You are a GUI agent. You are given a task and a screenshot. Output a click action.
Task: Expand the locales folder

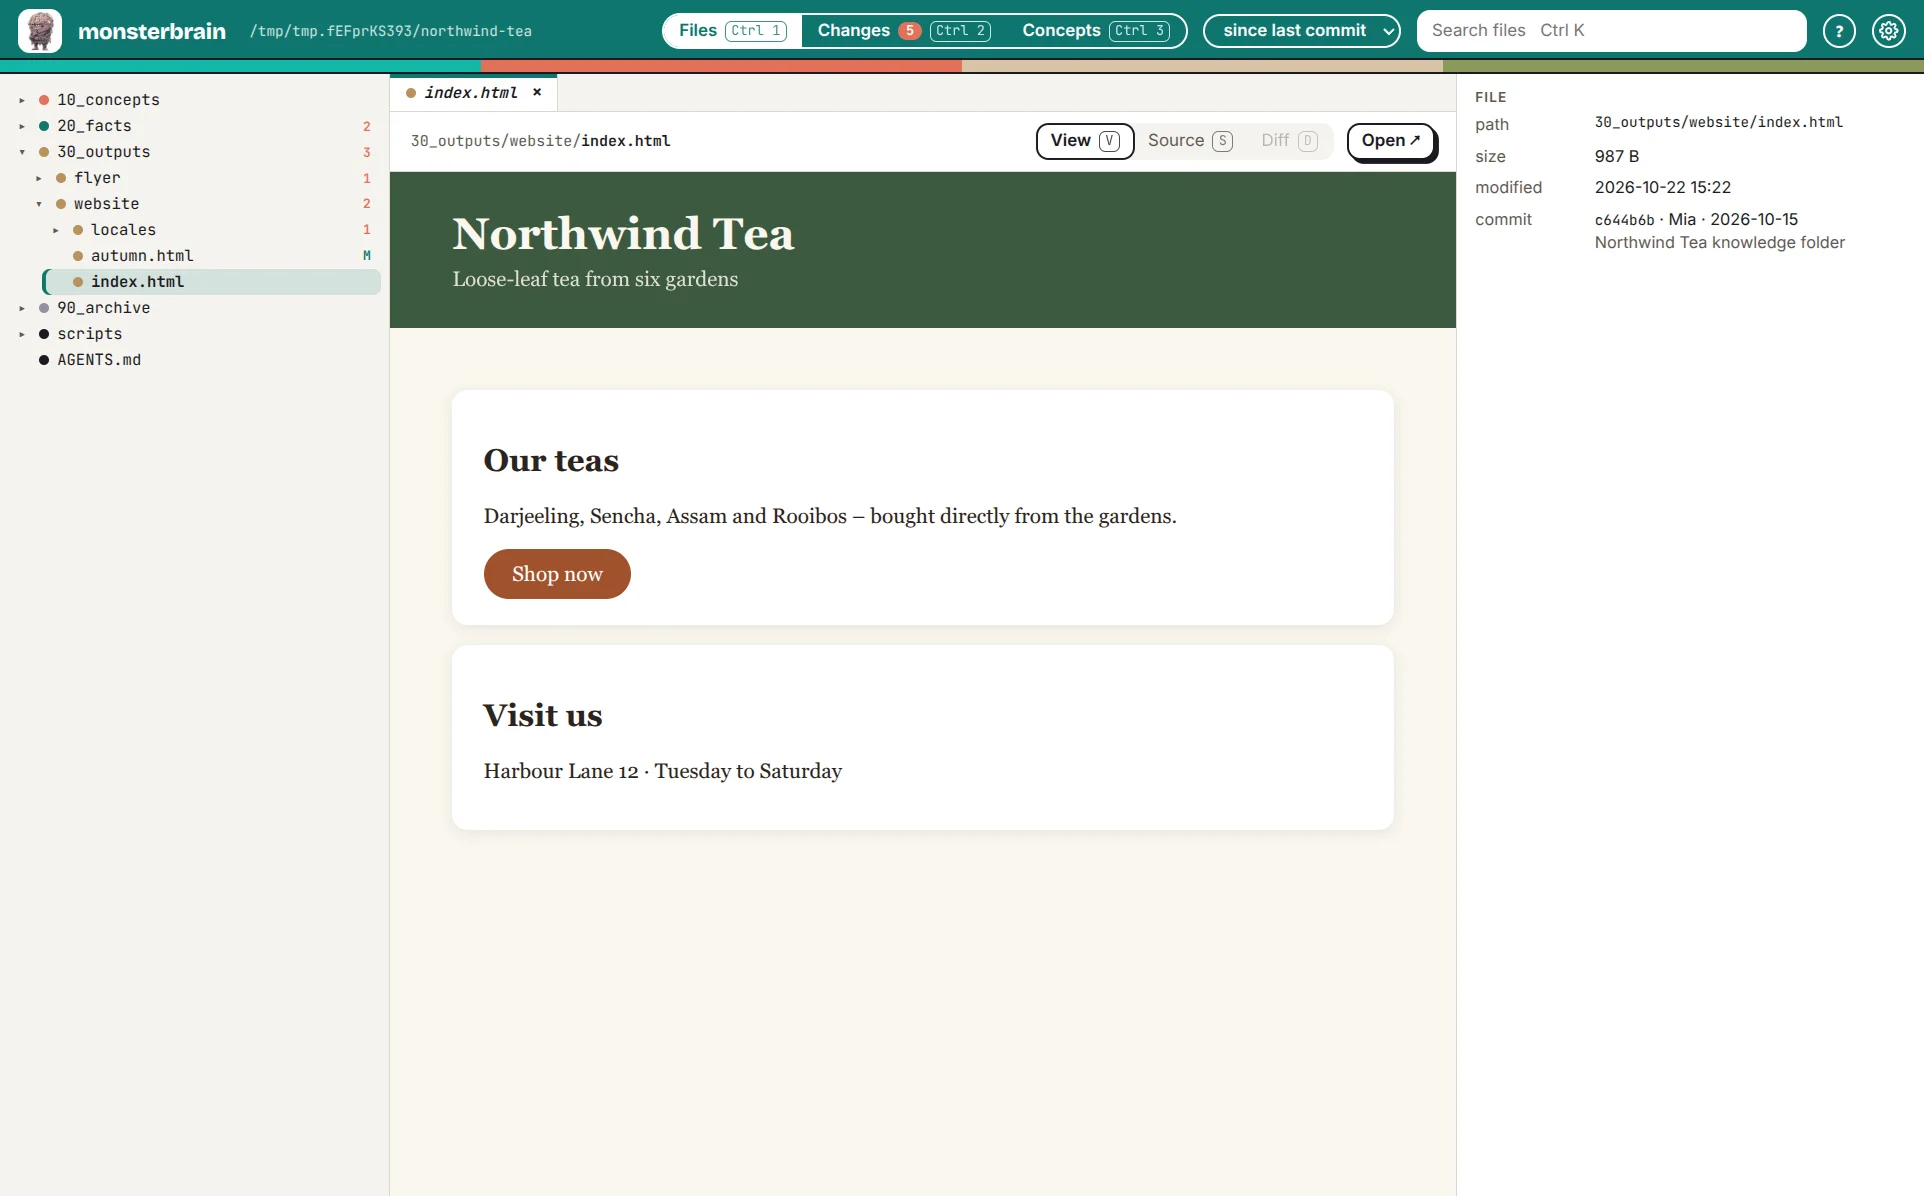pos(56,230)
